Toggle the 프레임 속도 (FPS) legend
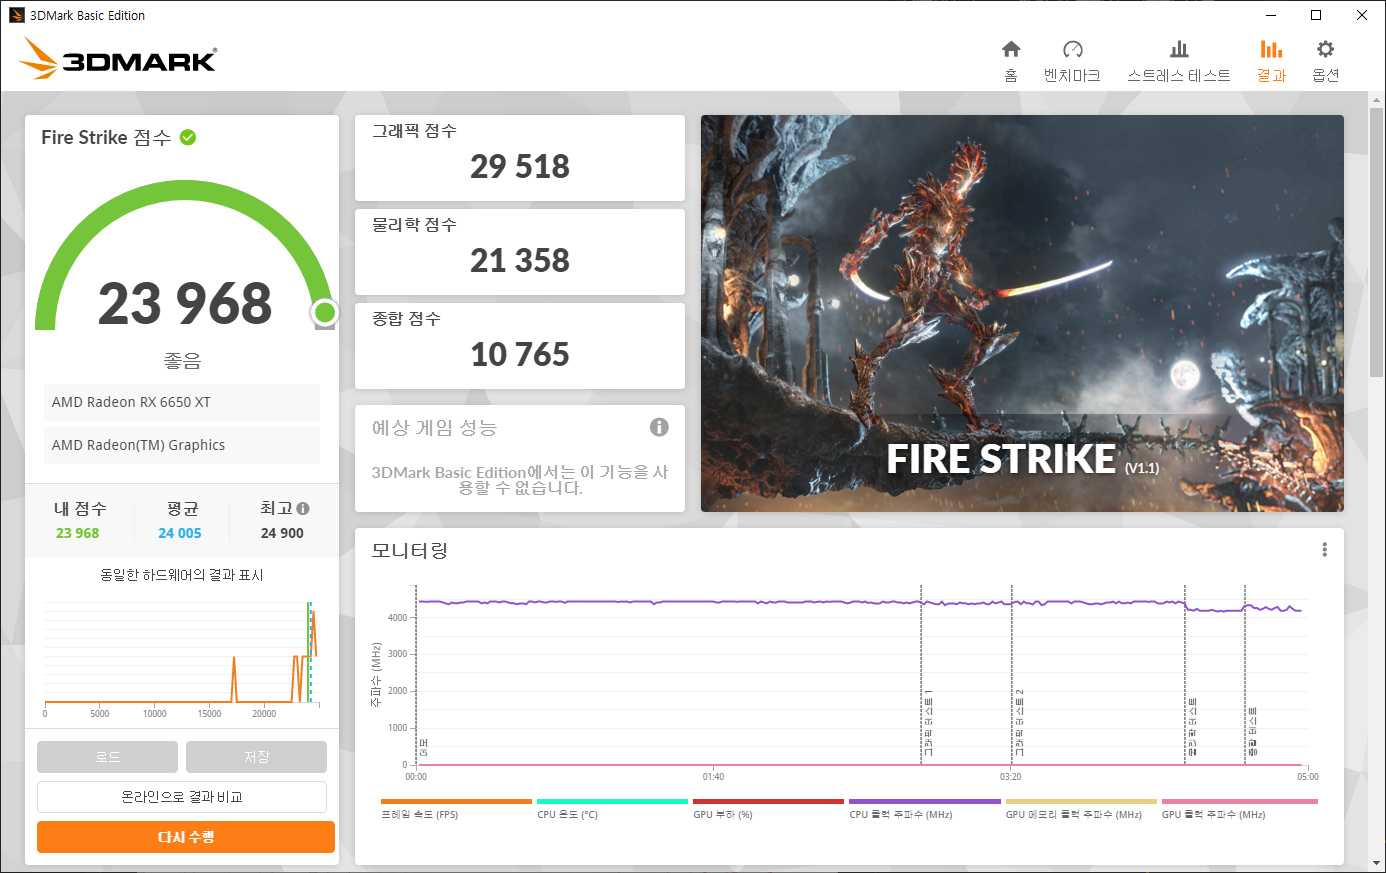Image resolution: width=1386 pixels, height=873 pixels. (456, 809)
